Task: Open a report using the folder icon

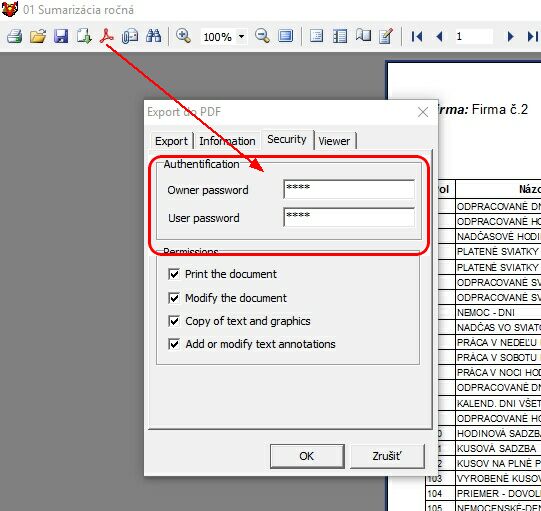Action: [x=38, y=36]
